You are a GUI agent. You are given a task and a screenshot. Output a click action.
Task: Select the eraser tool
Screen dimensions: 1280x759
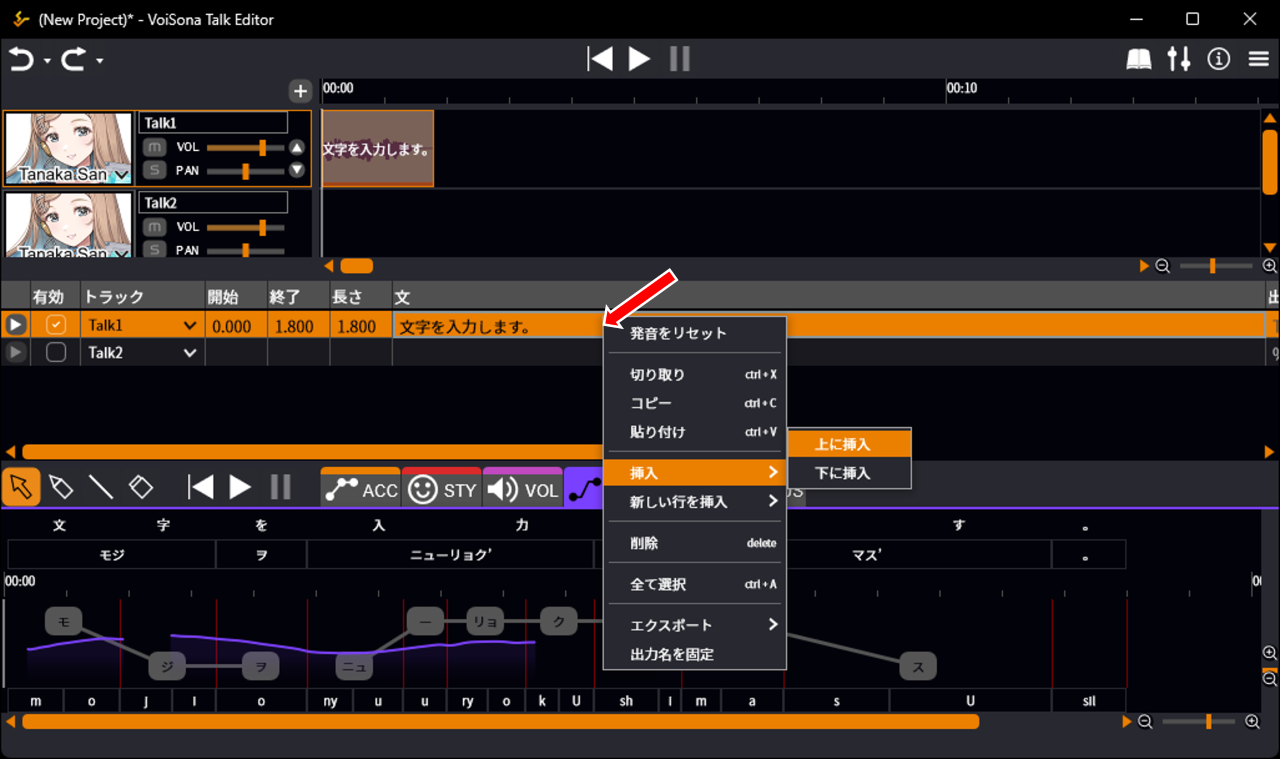(x=141, y=487)
